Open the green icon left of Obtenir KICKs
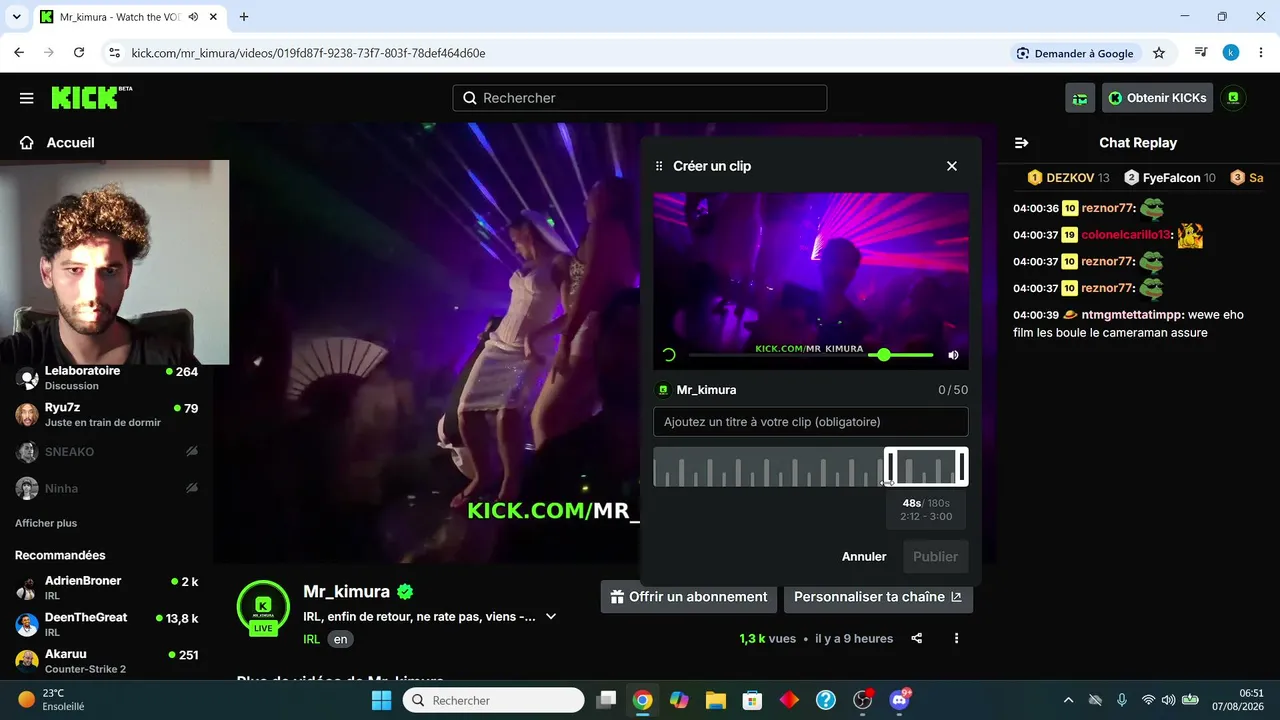Viewport: 1280px width, 720px height. (x=1080, y=98)
